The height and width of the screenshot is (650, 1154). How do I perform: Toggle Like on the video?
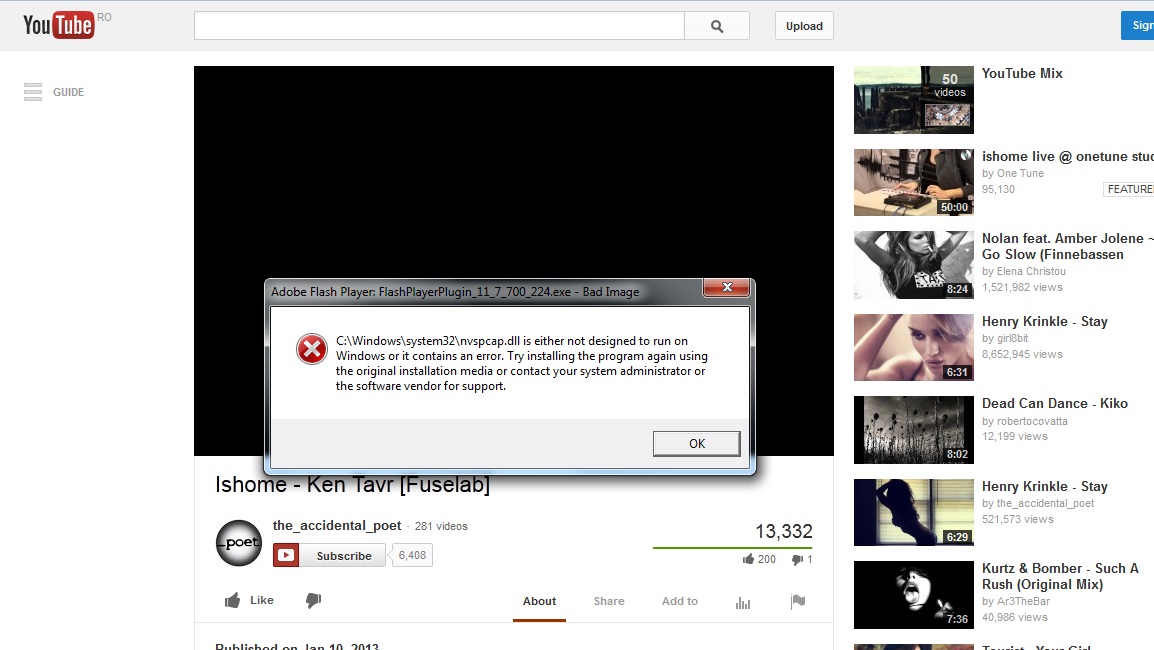248,599
